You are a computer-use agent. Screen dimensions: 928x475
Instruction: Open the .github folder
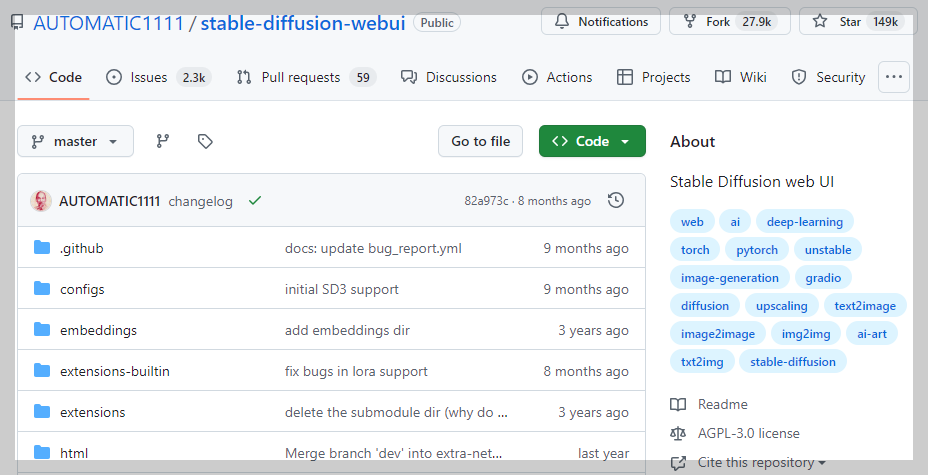coord(82,248)
